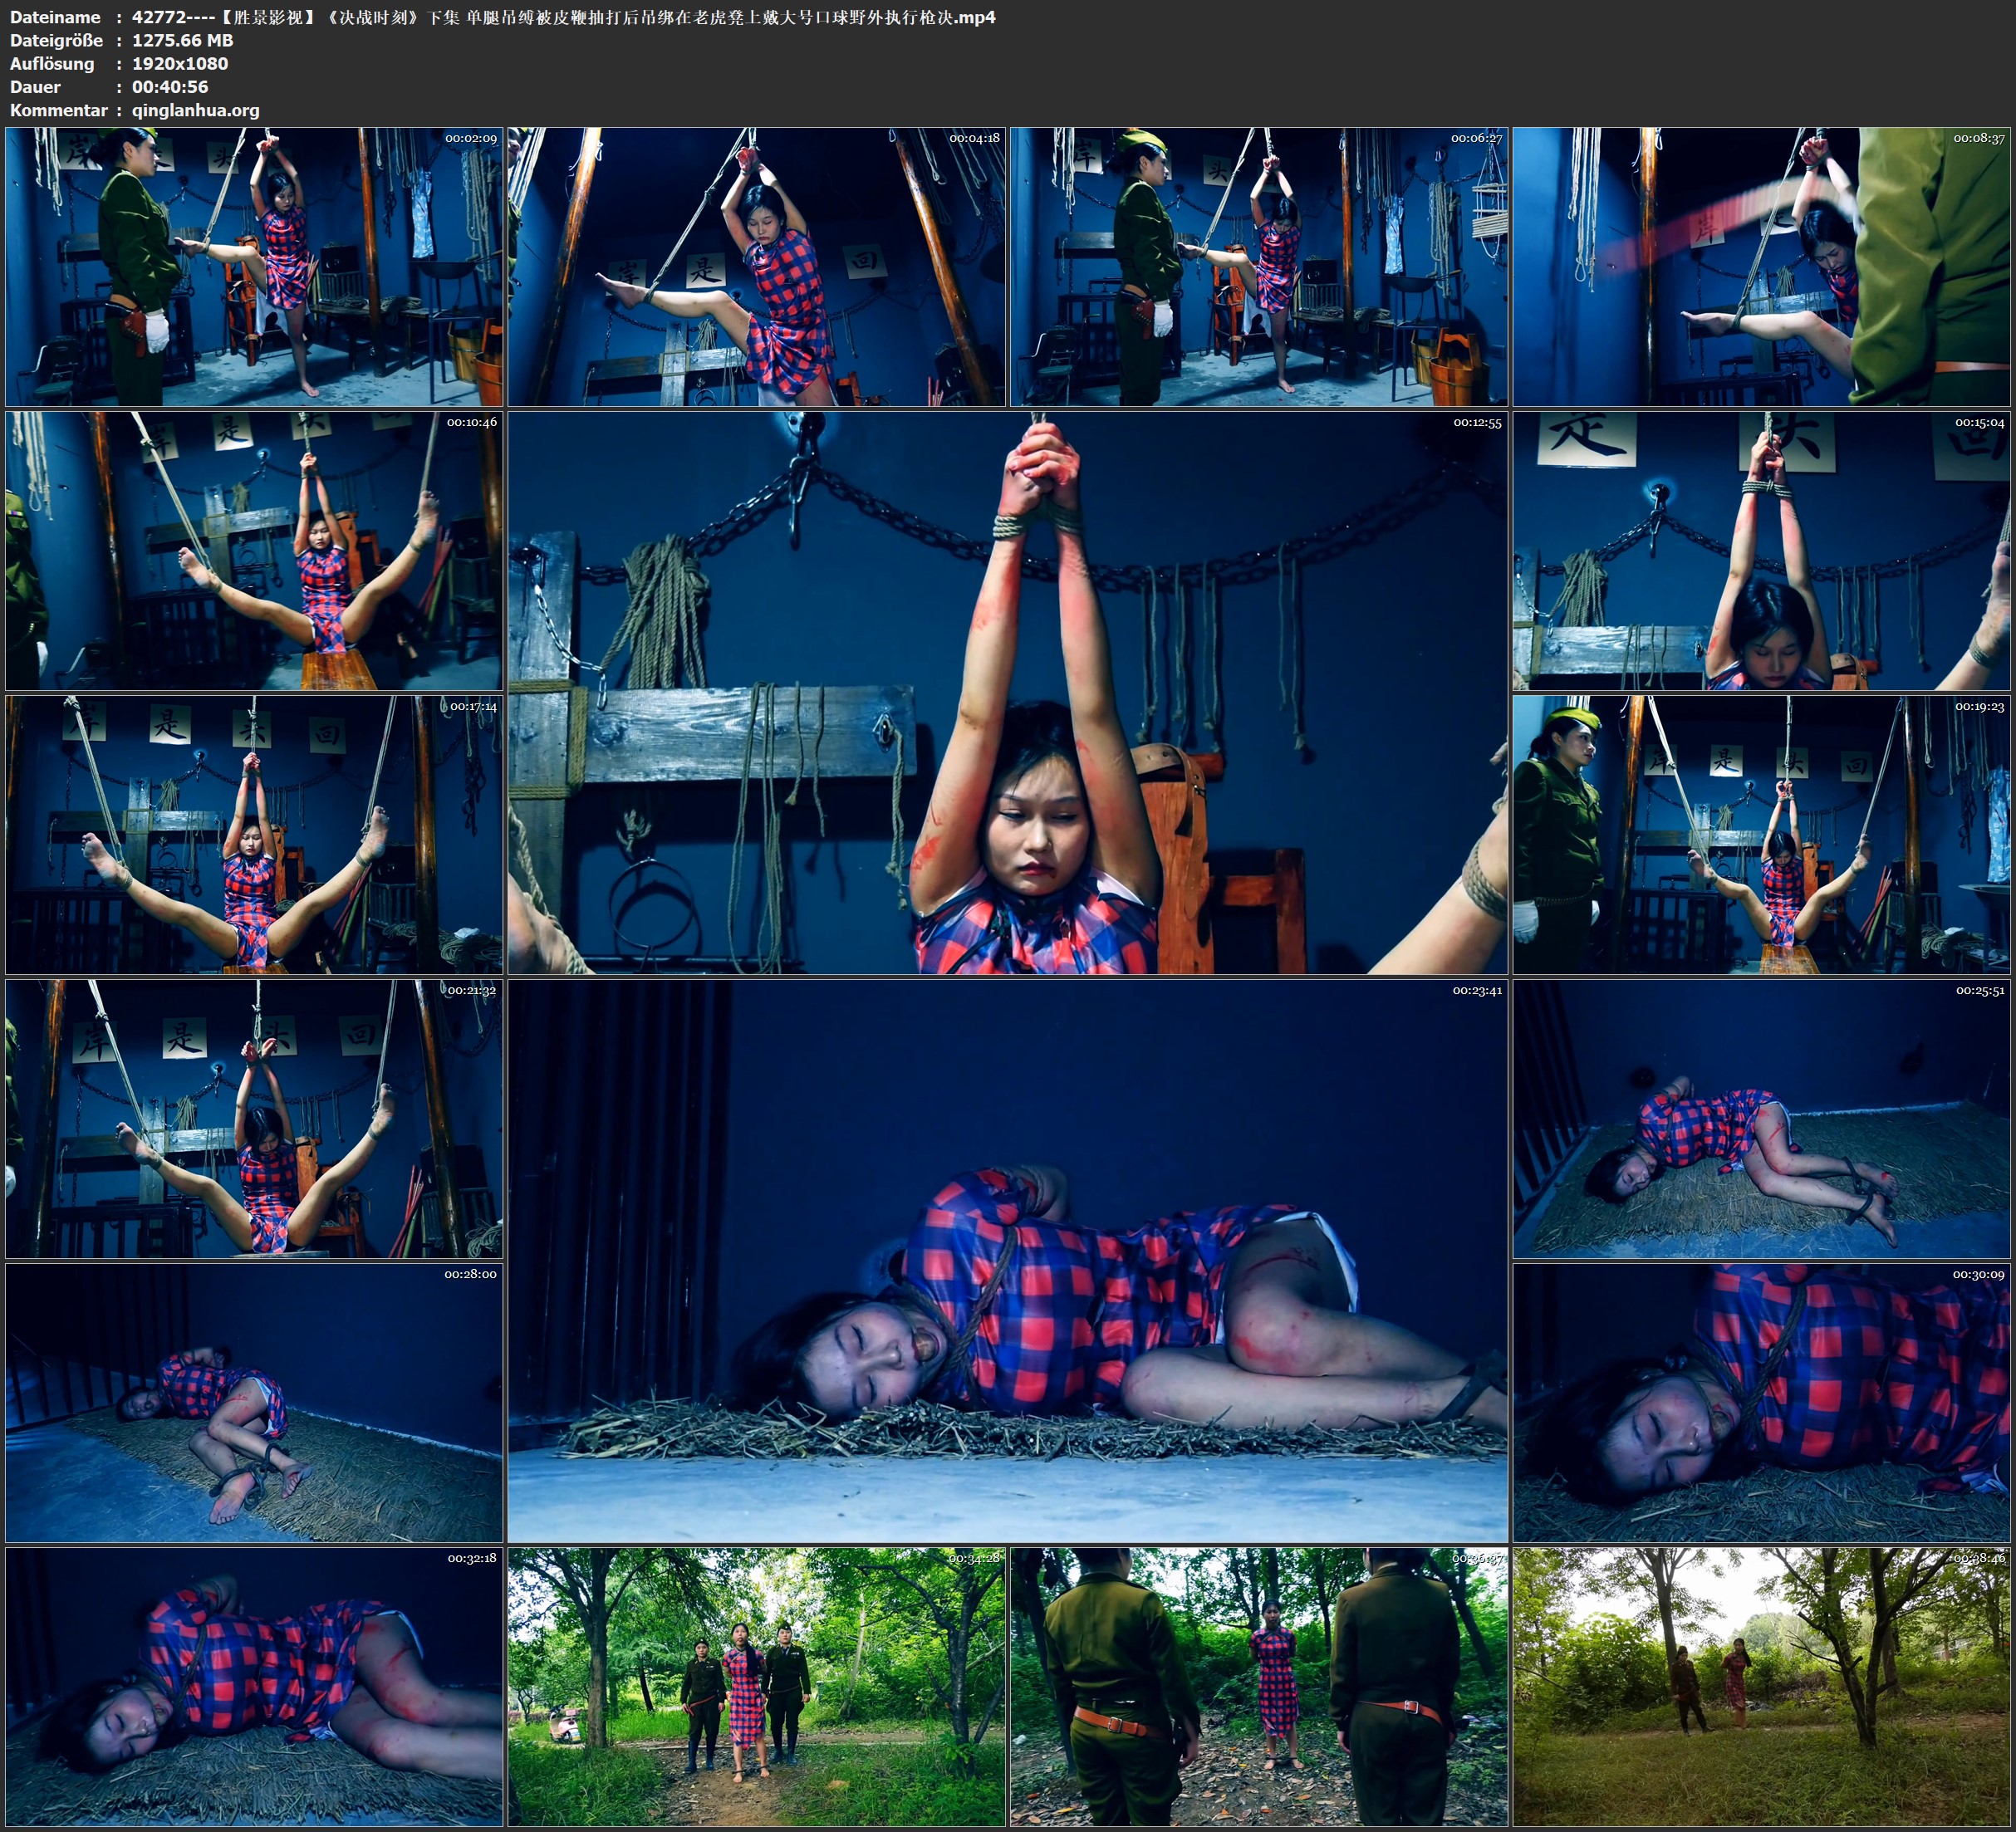Open the thumbnail marked 00:06:27

tap(1258, 266)
